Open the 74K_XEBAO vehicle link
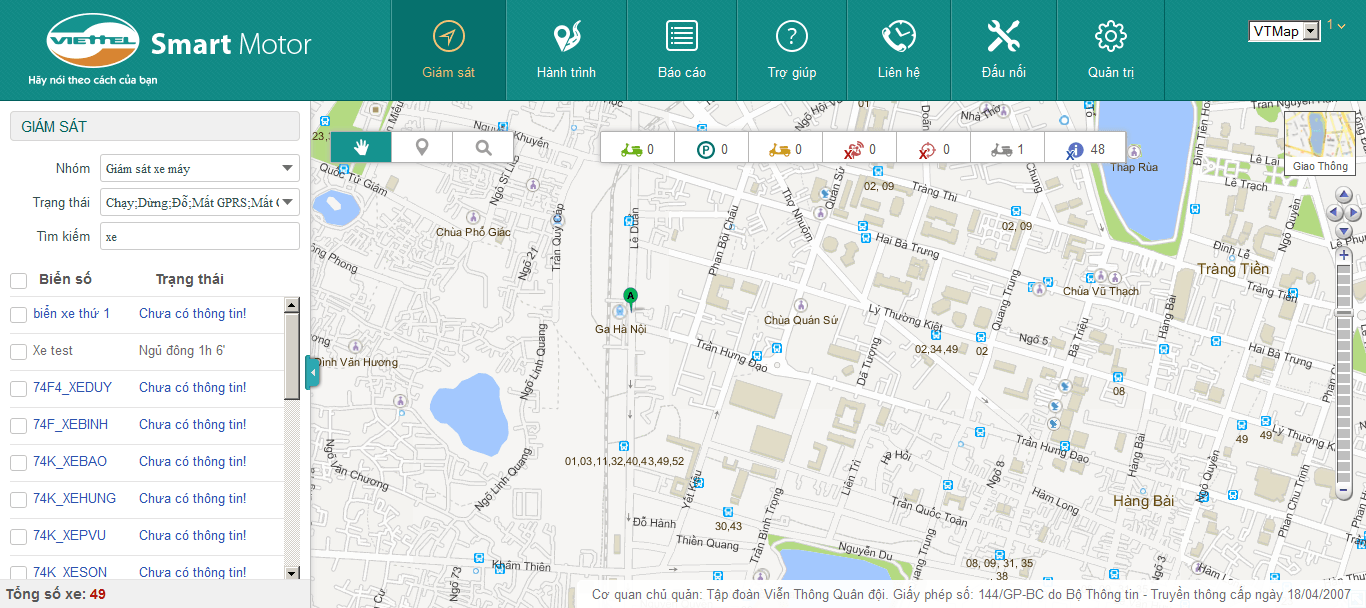Image resolution: width=1366 pixels, height=608 pixels. point(70,462)
